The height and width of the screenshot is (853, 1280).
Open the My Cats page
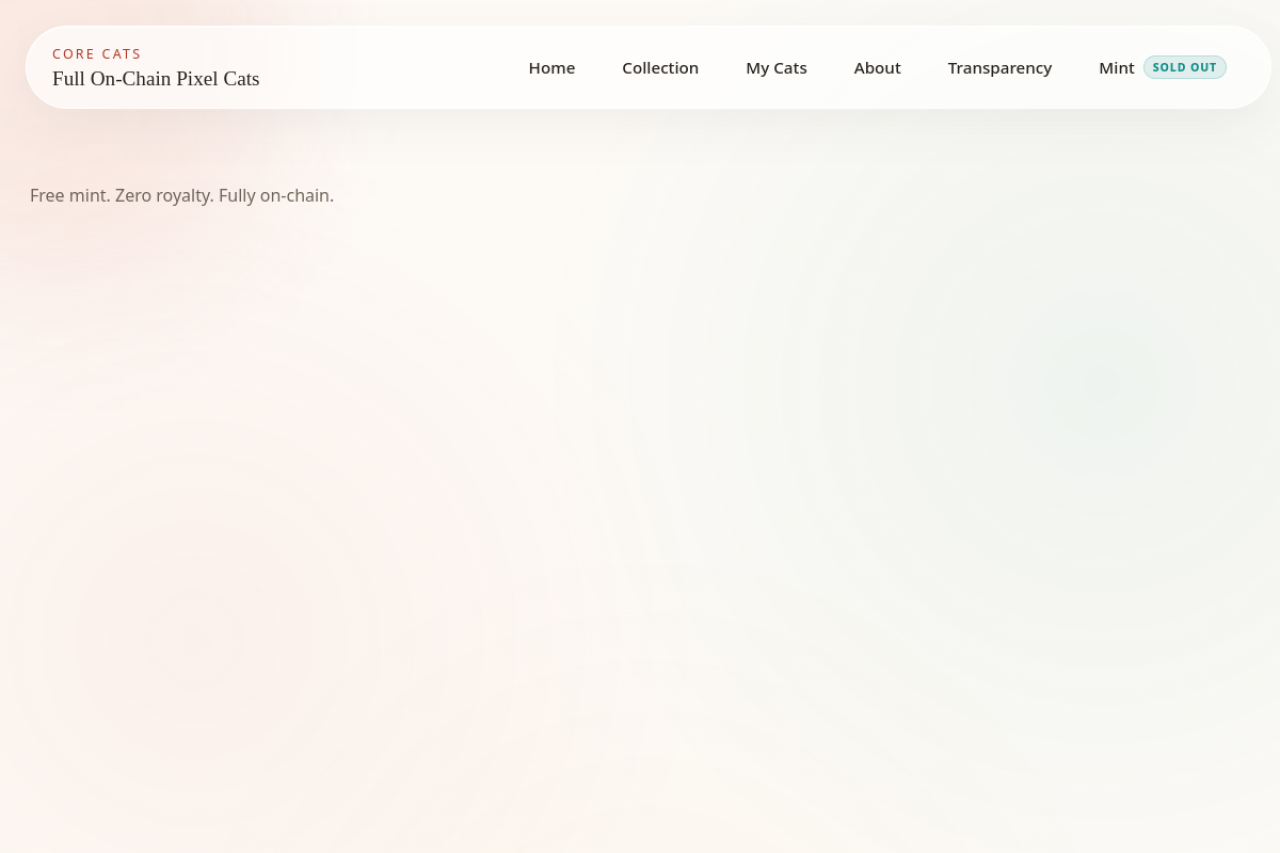[776, 68]
